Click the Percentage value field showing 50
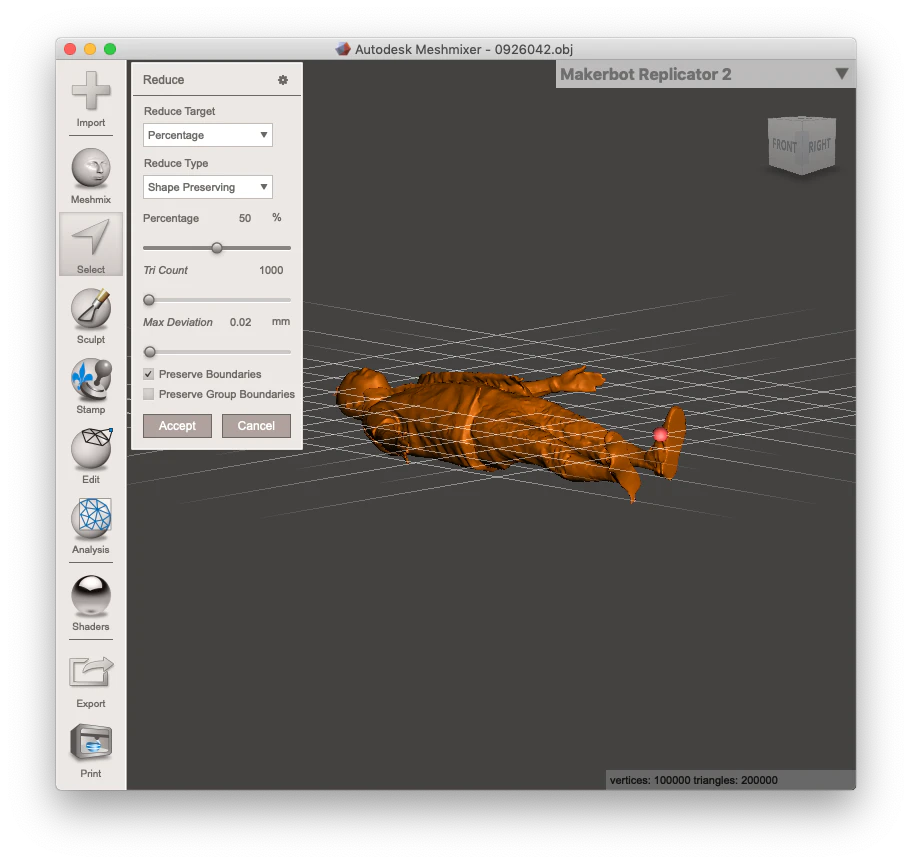The height and width of the screenshot is (864, 912). [x=245, y=218]
